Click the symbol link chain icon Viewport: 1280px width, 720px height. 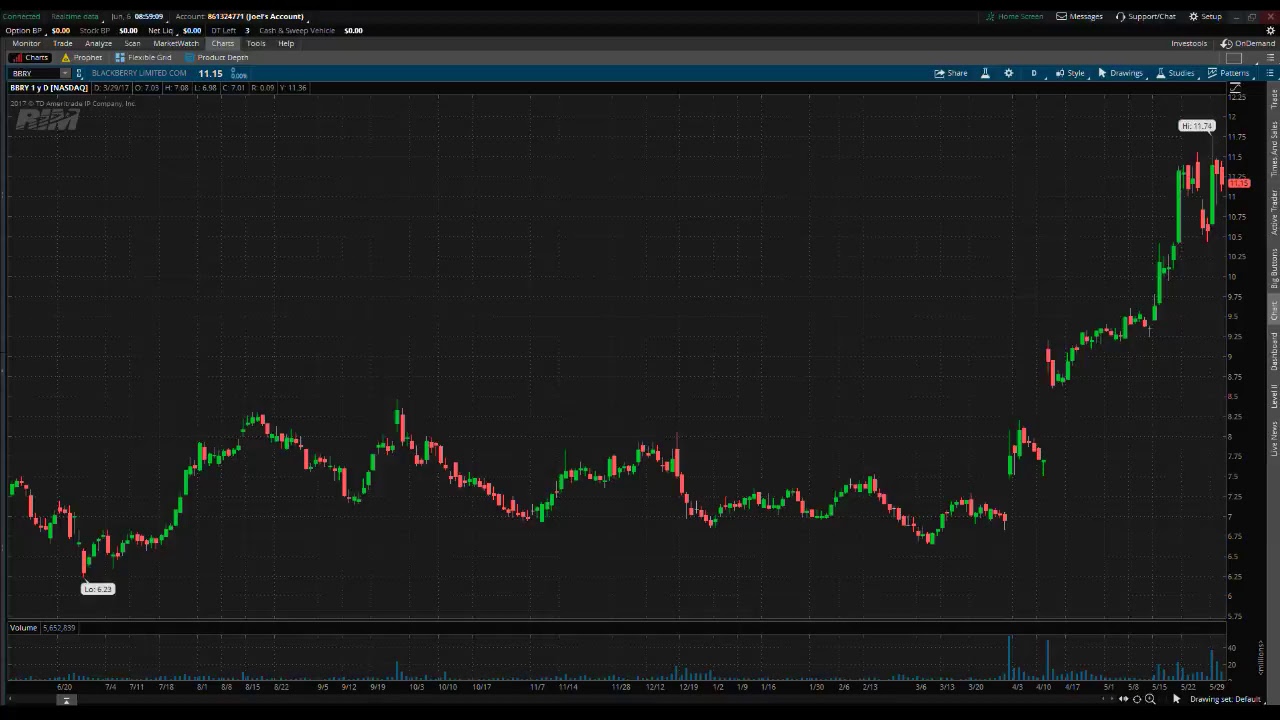(79, 73)
